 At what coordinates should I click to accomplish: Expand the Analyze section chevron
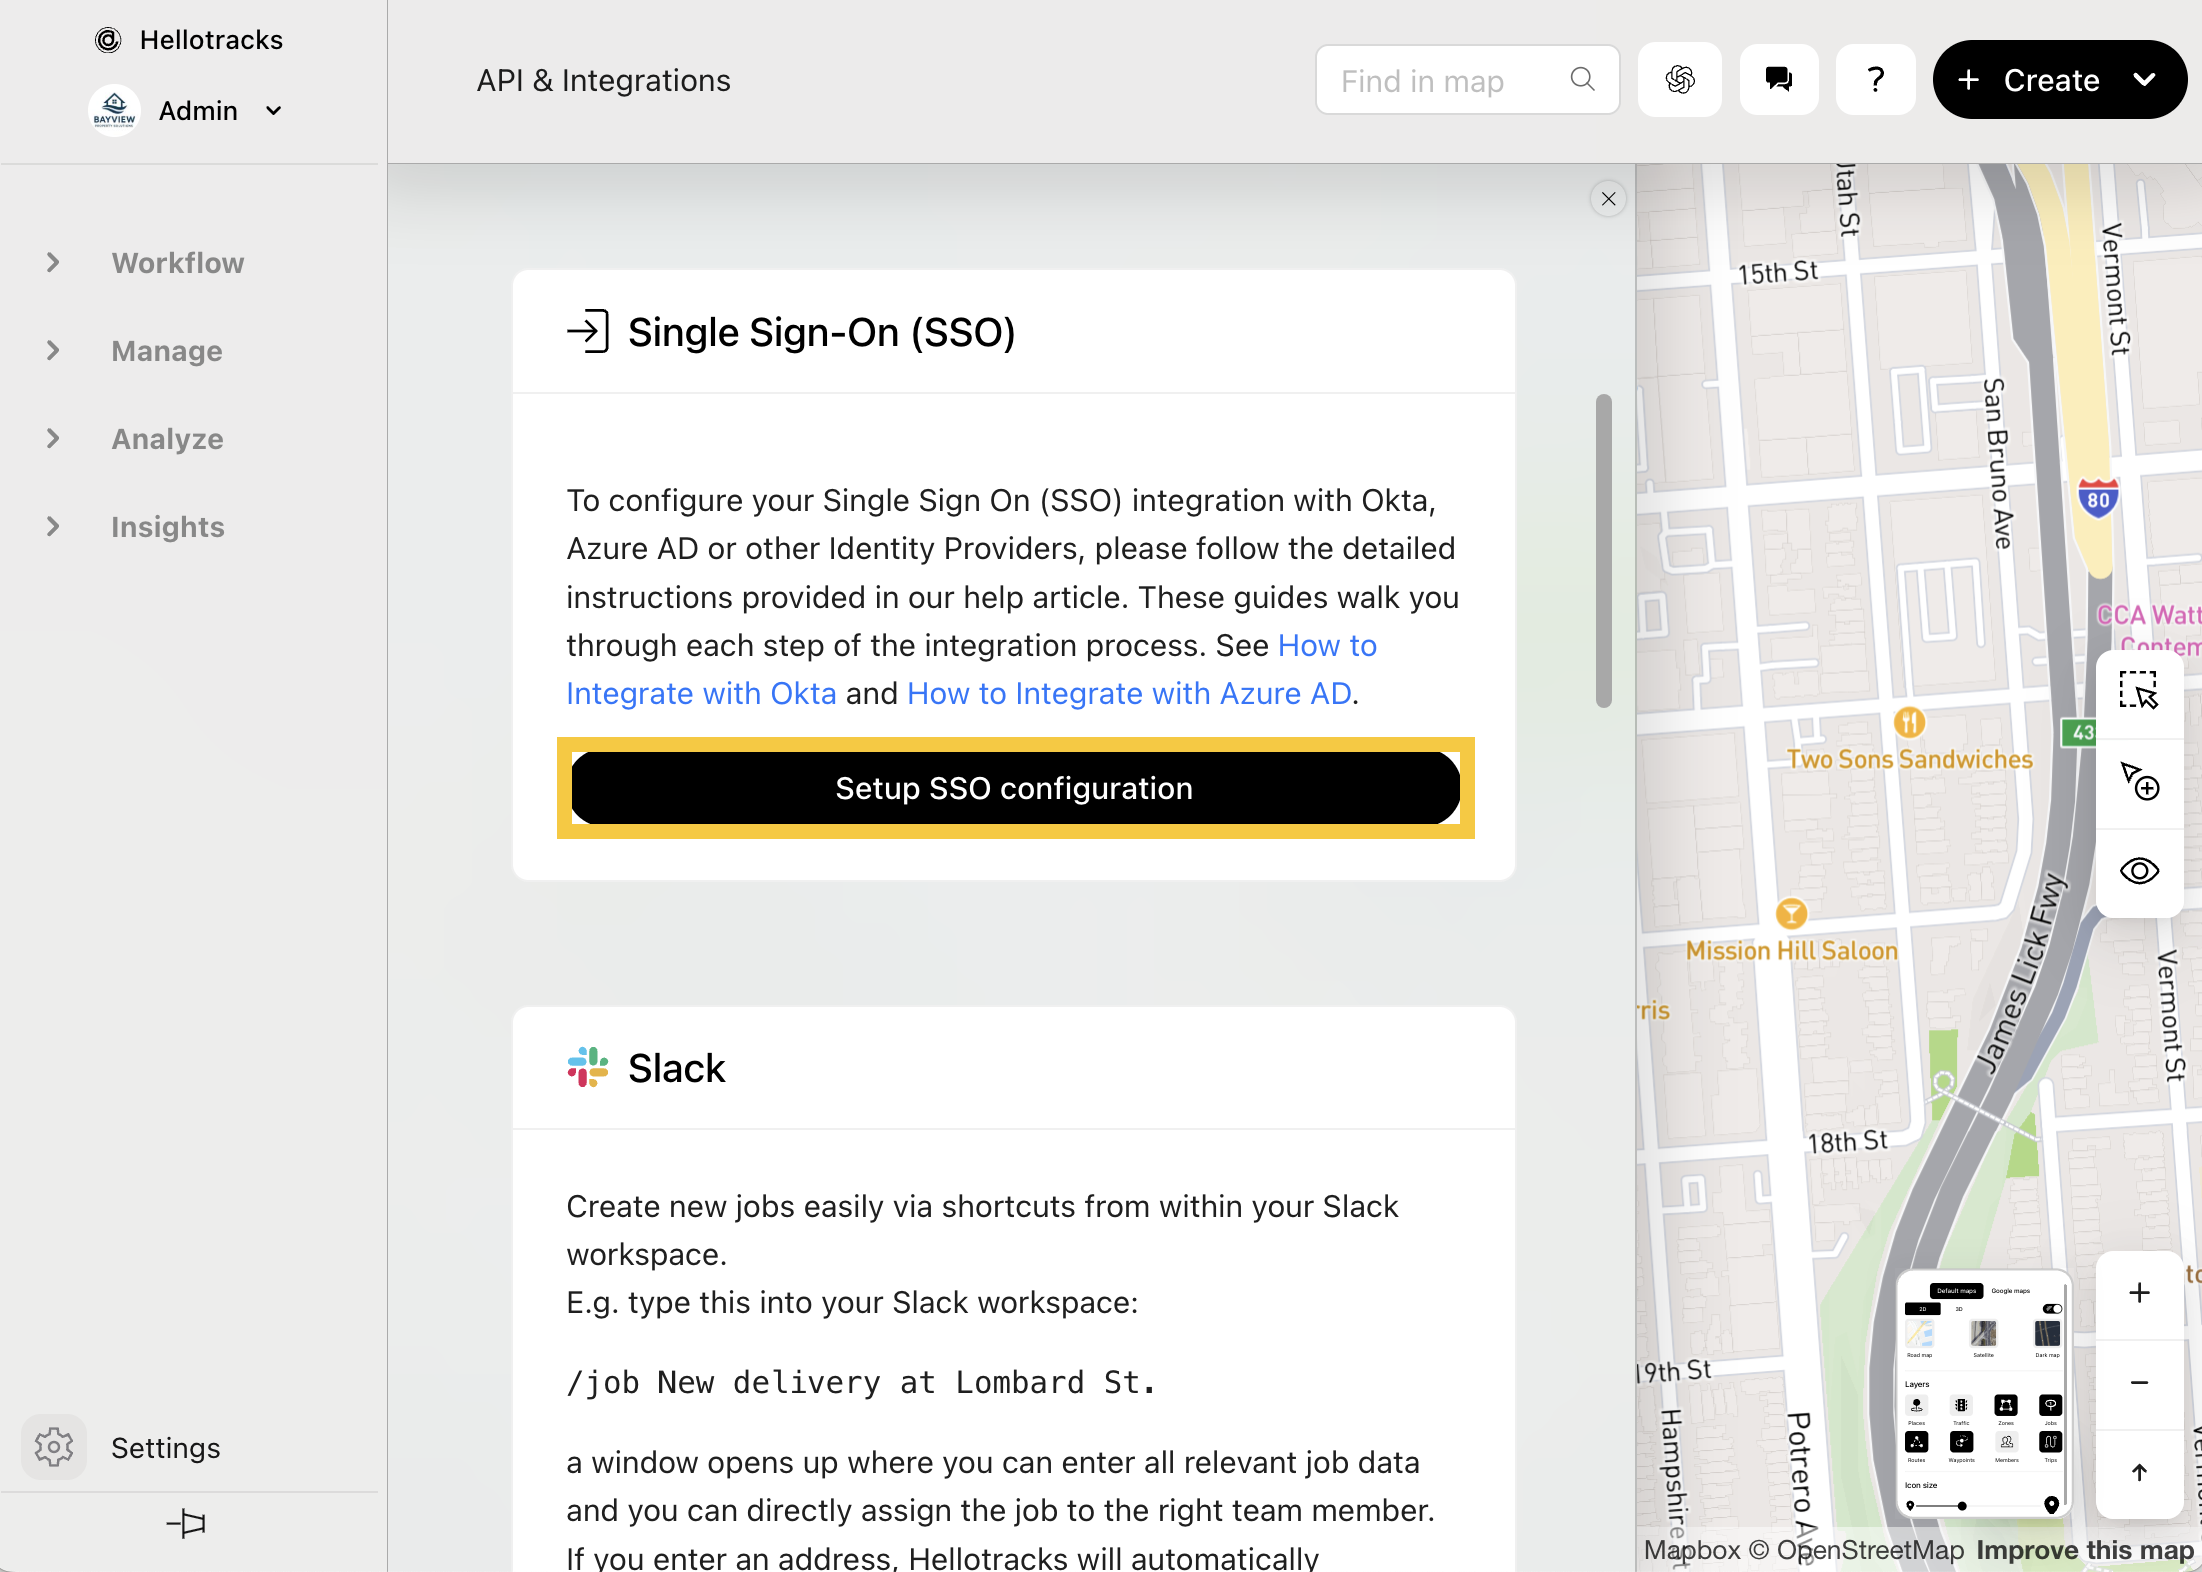[53, 439]
